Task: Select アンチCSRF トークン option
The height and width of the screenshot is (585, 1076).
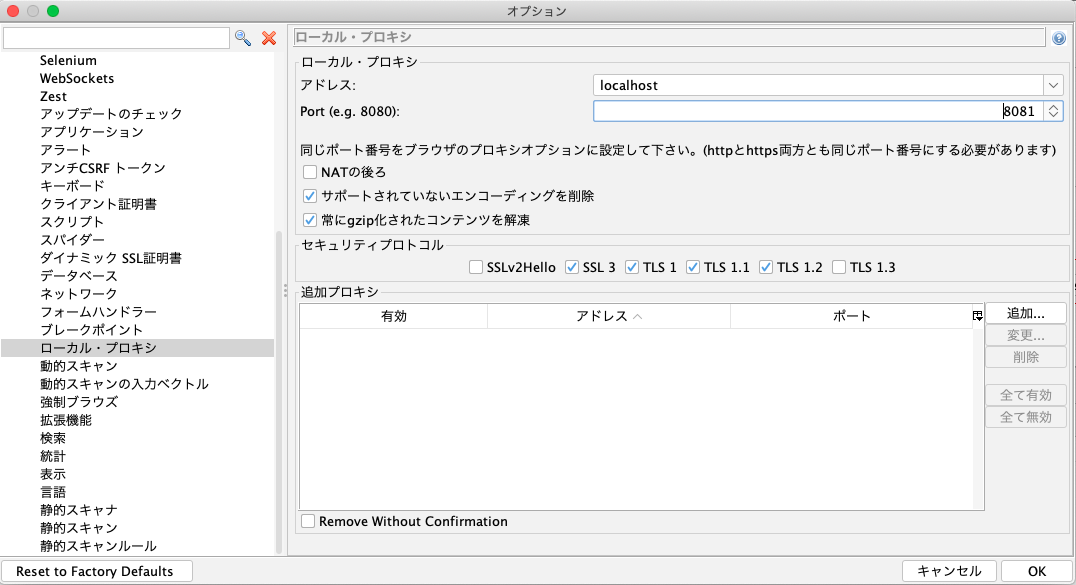Action: 103,168
